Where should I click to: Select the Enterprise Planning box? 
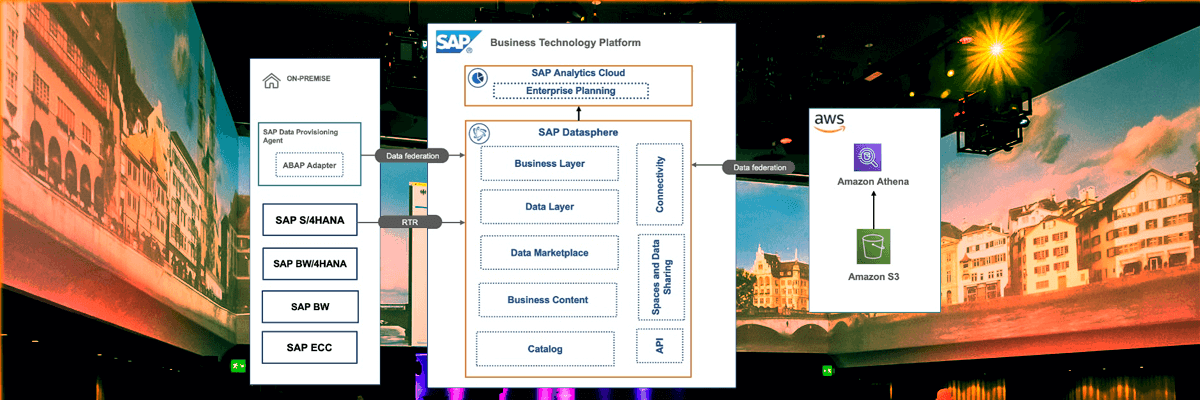(x=571, y=91)
